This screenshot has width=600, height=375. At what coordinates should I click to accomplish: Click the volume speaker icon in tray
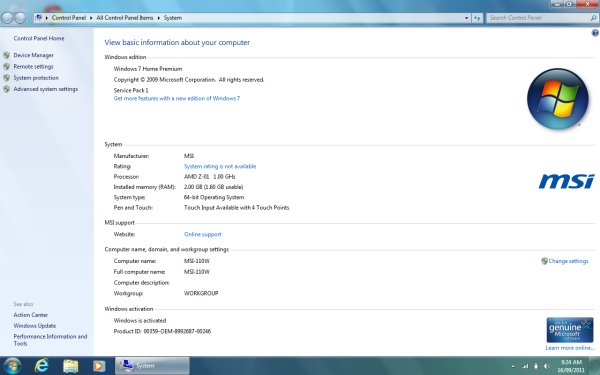(547, 367)
